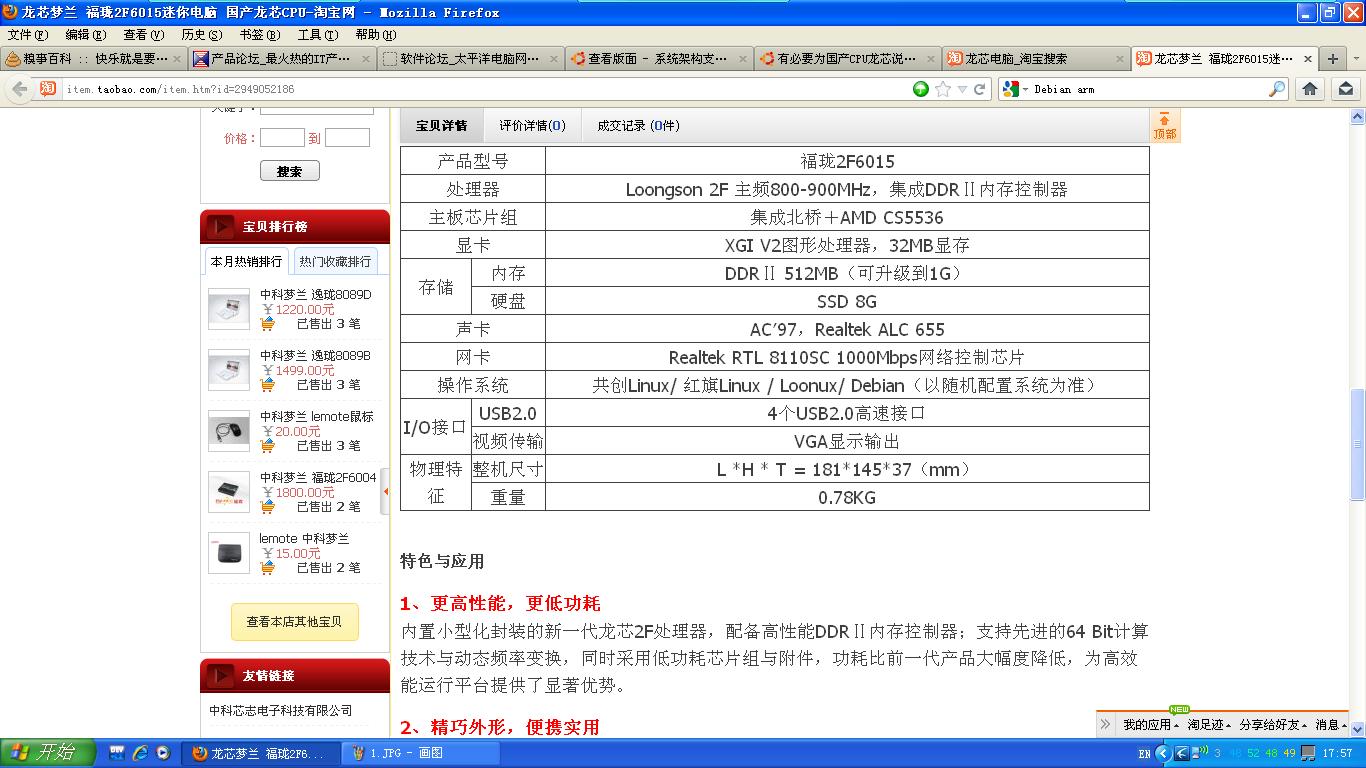Viewport: 1366px width, 768px height.
Task: Click the 福珑2F6004 product thumbnail
Action: click(x=229, y=492)
